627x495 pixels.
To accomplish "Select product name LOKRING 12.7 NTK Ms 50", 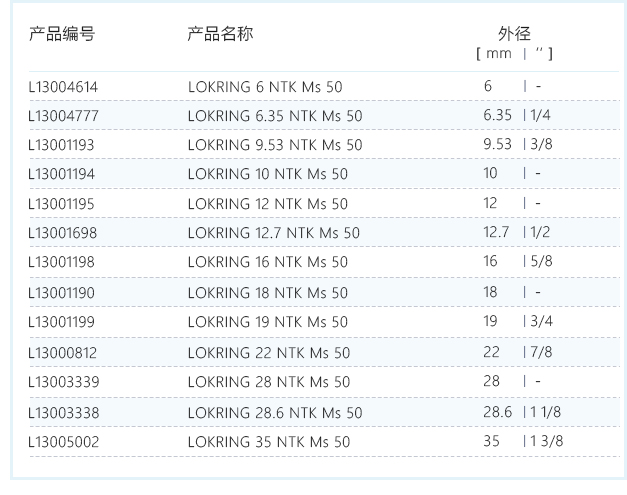I will [274, 233].
